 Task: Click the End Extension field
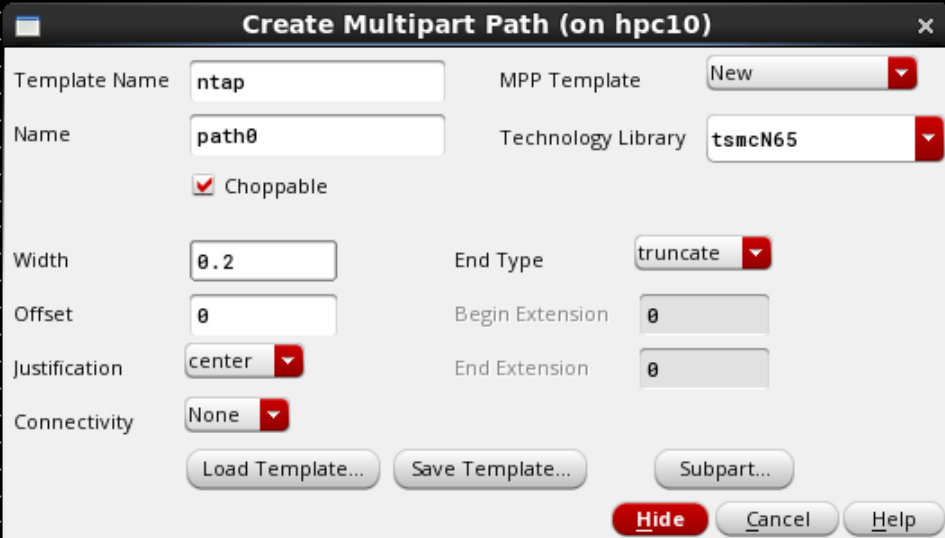[x=704, y=369]
